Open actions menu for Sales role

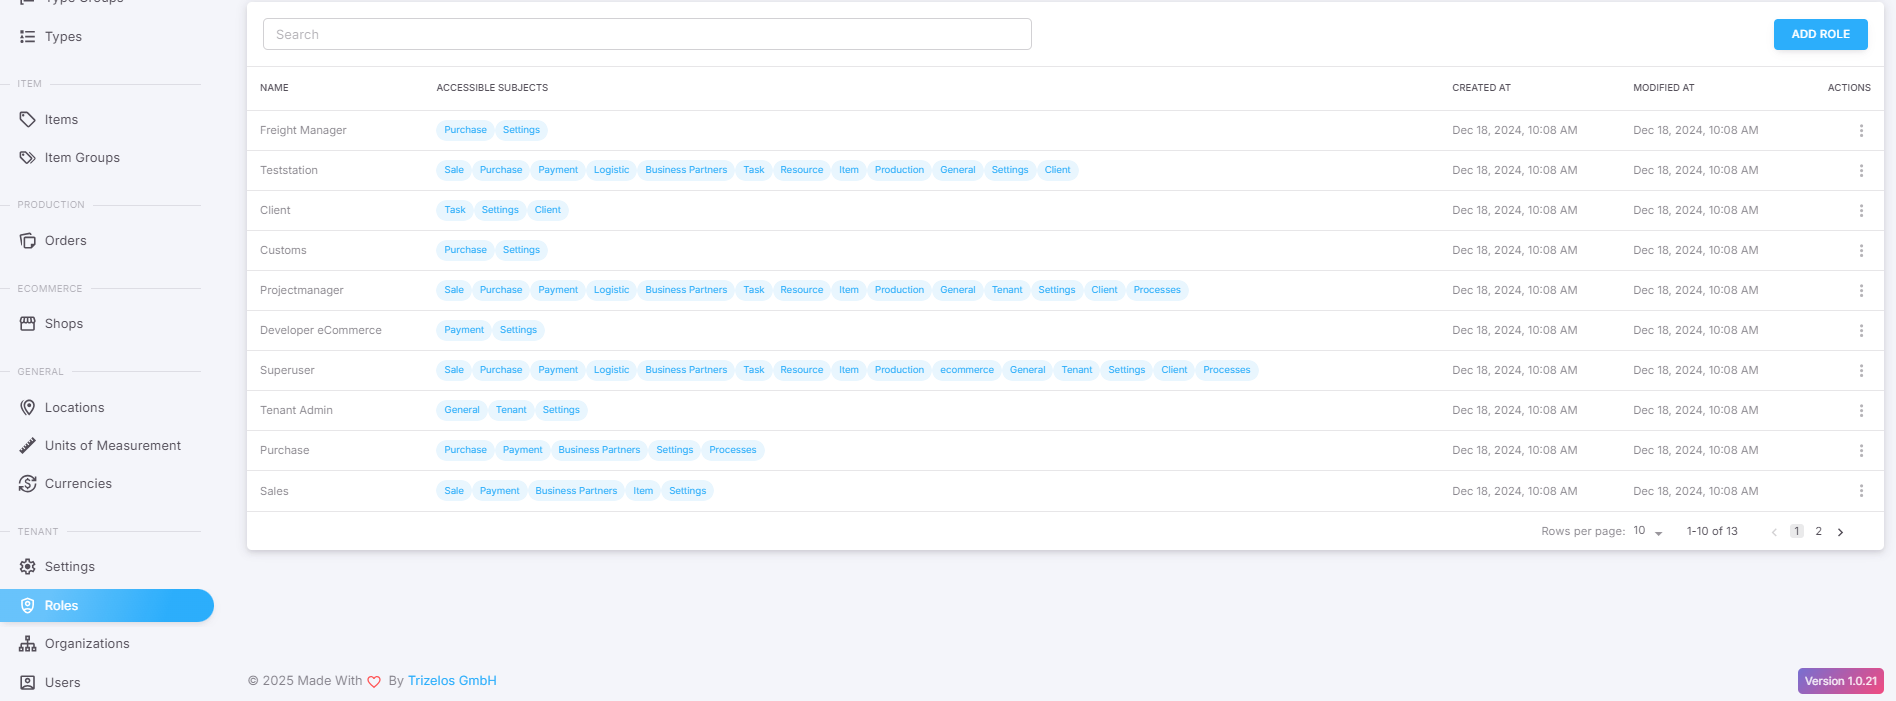1860,491
